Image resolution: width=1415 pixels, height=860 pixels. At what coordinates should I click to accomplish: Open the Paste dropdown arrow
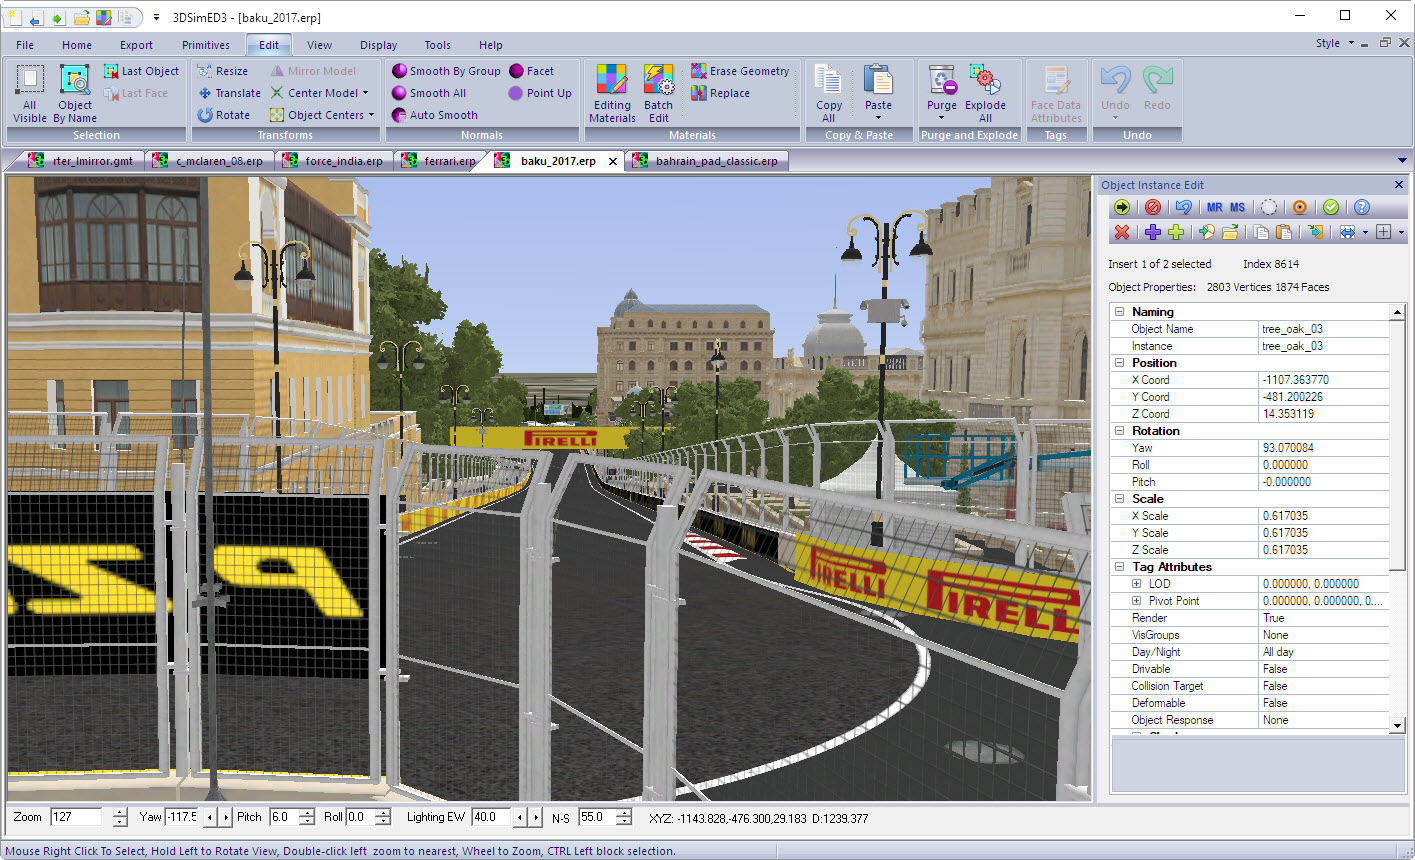878,118
